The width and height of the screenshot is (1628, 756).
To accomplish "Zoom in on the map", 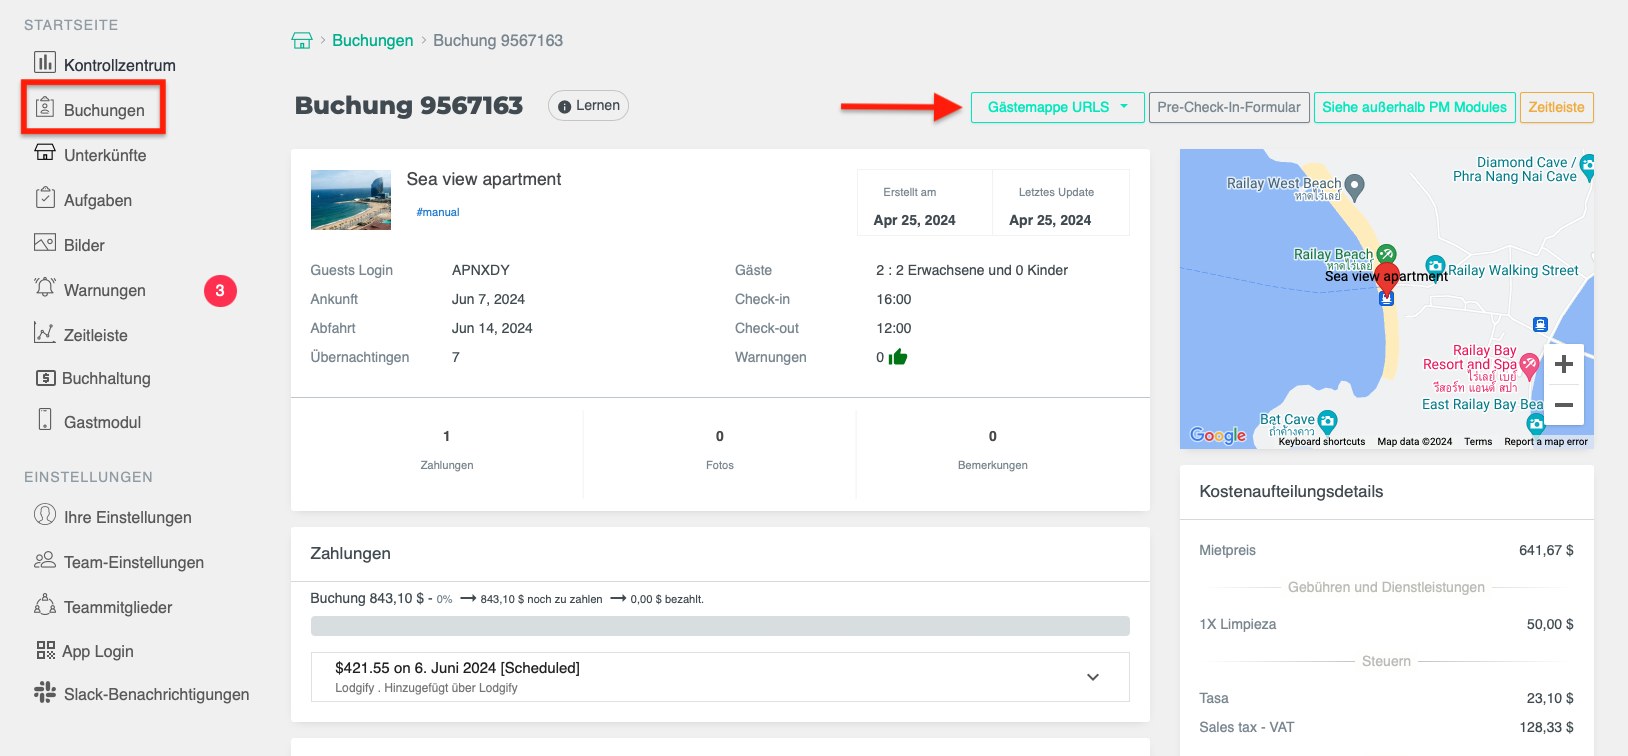I will click(x=1564, y=365).
